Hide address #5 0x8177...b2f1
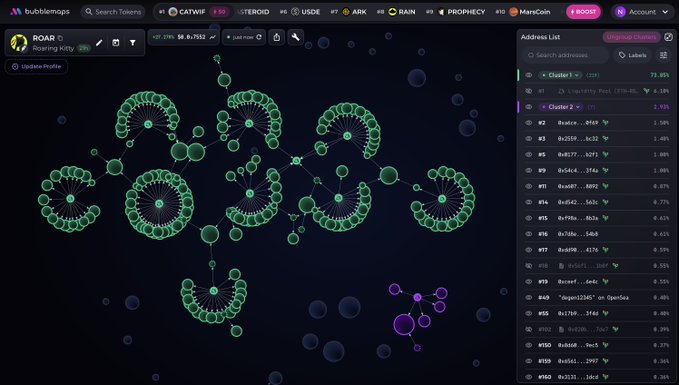This screenshot has width=679, height=385. coord(529,154)
